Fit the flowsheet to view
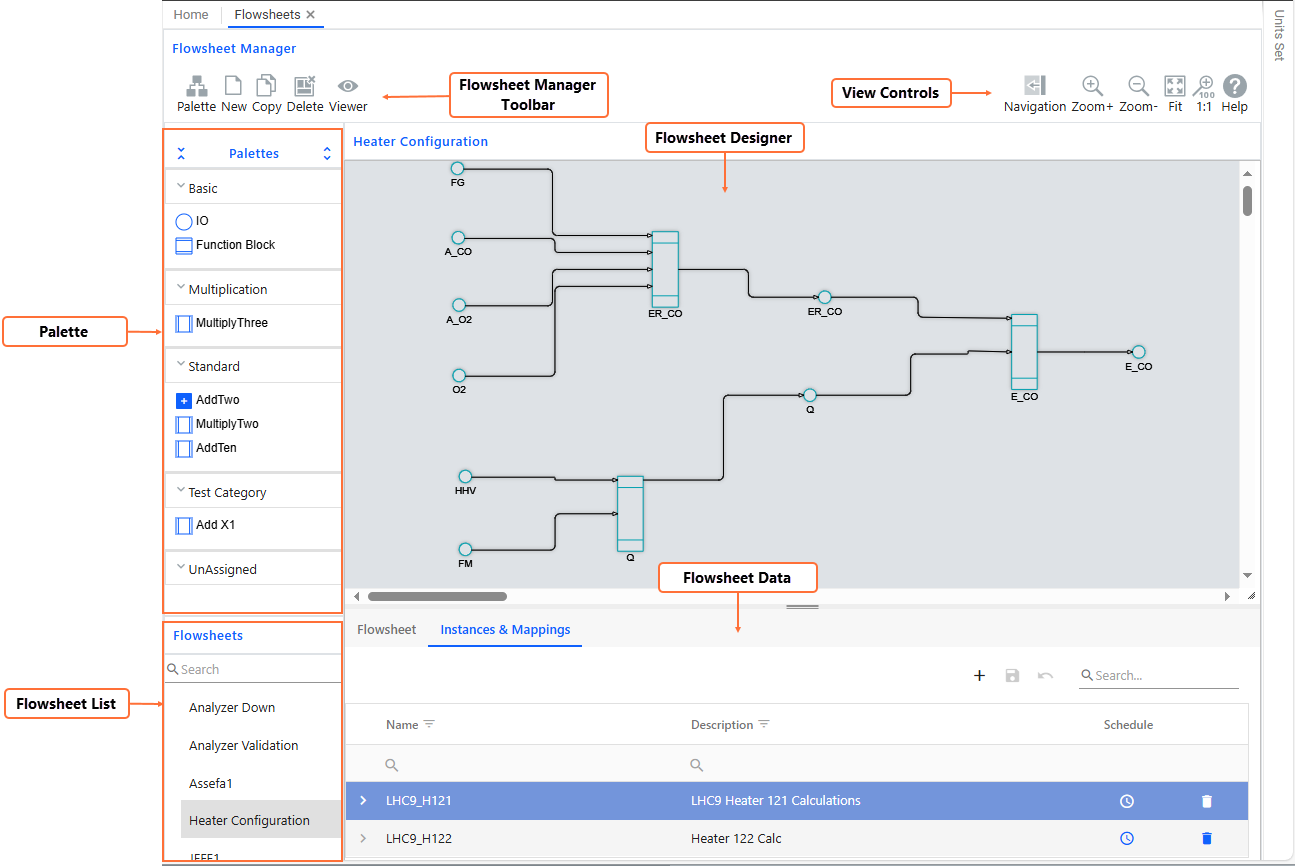Screen dimensions: 1295x866 tap(1175, 94)
